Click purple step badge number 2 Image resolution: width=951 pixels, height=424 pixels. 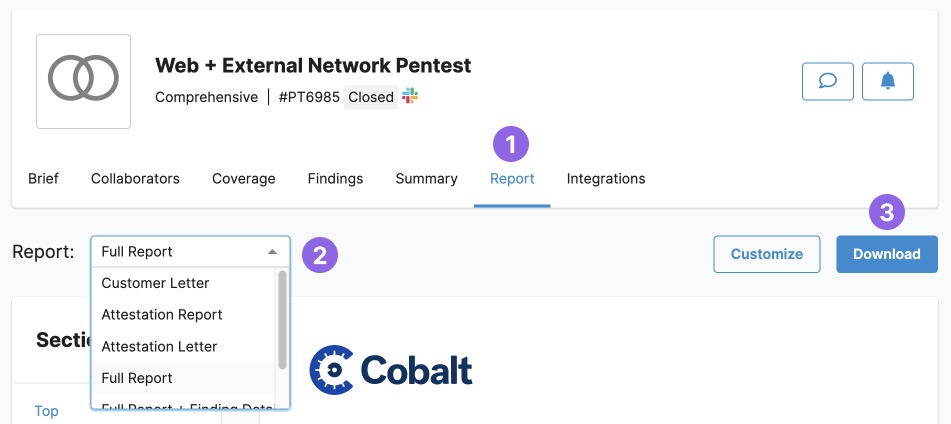coord(320,254)
